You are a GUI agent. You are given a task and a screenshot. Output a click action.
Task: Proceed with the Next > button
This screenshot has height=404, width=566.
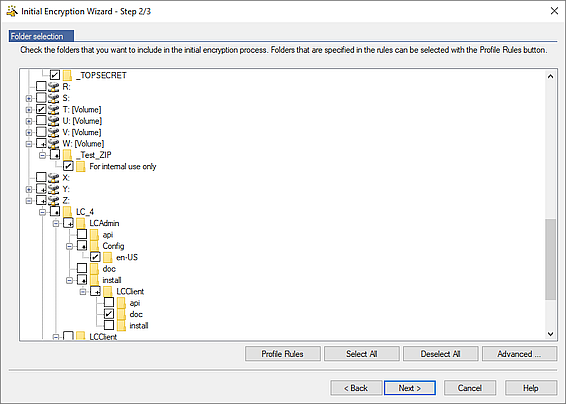point(410,388)
